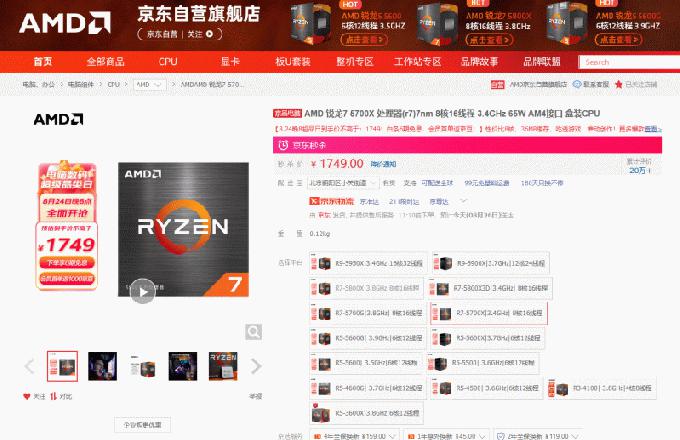Image resolution: width=680 pixels, height=440 pixels.
Task: Click the AMD brand logo above product image
Action: coord(59,119)
